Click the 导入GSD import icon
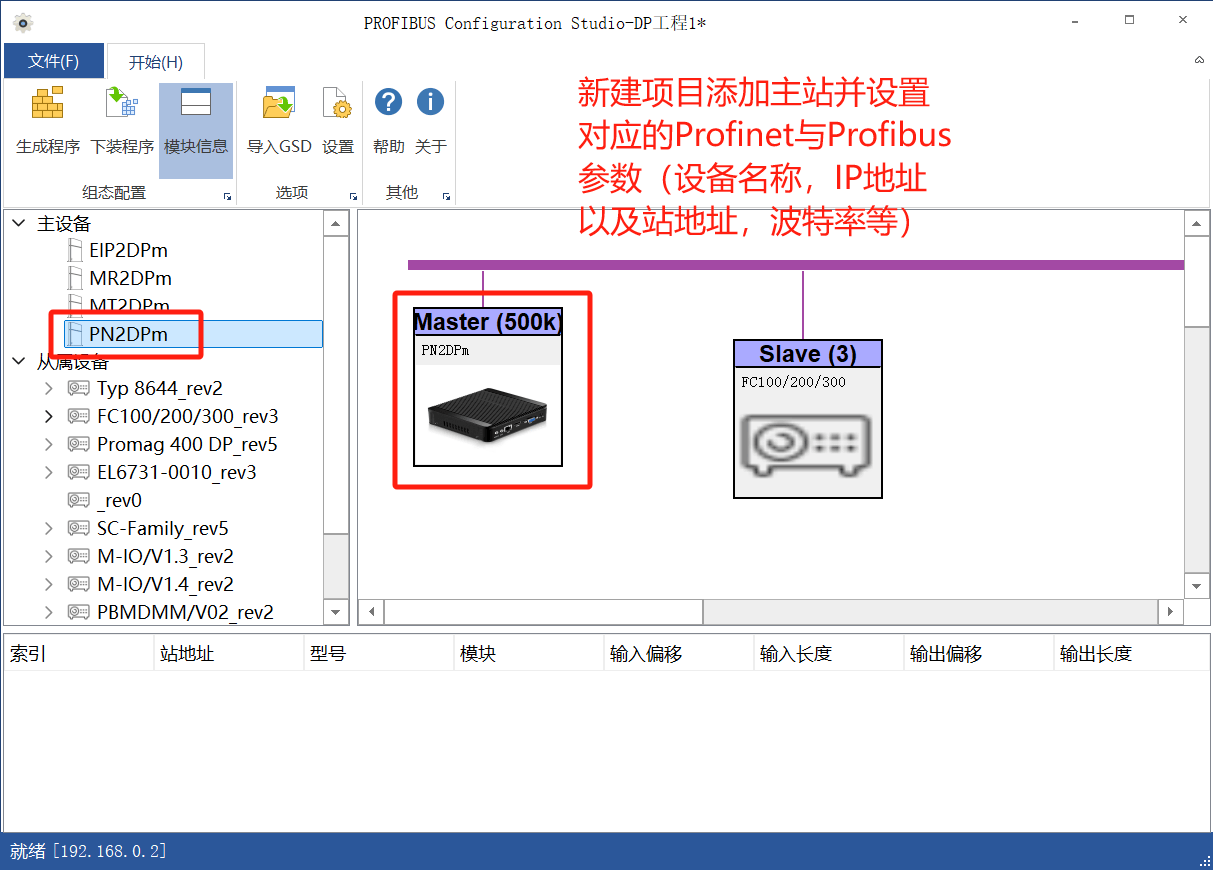The height and width of the screenshot is (870, 1213). pos(279,104)
